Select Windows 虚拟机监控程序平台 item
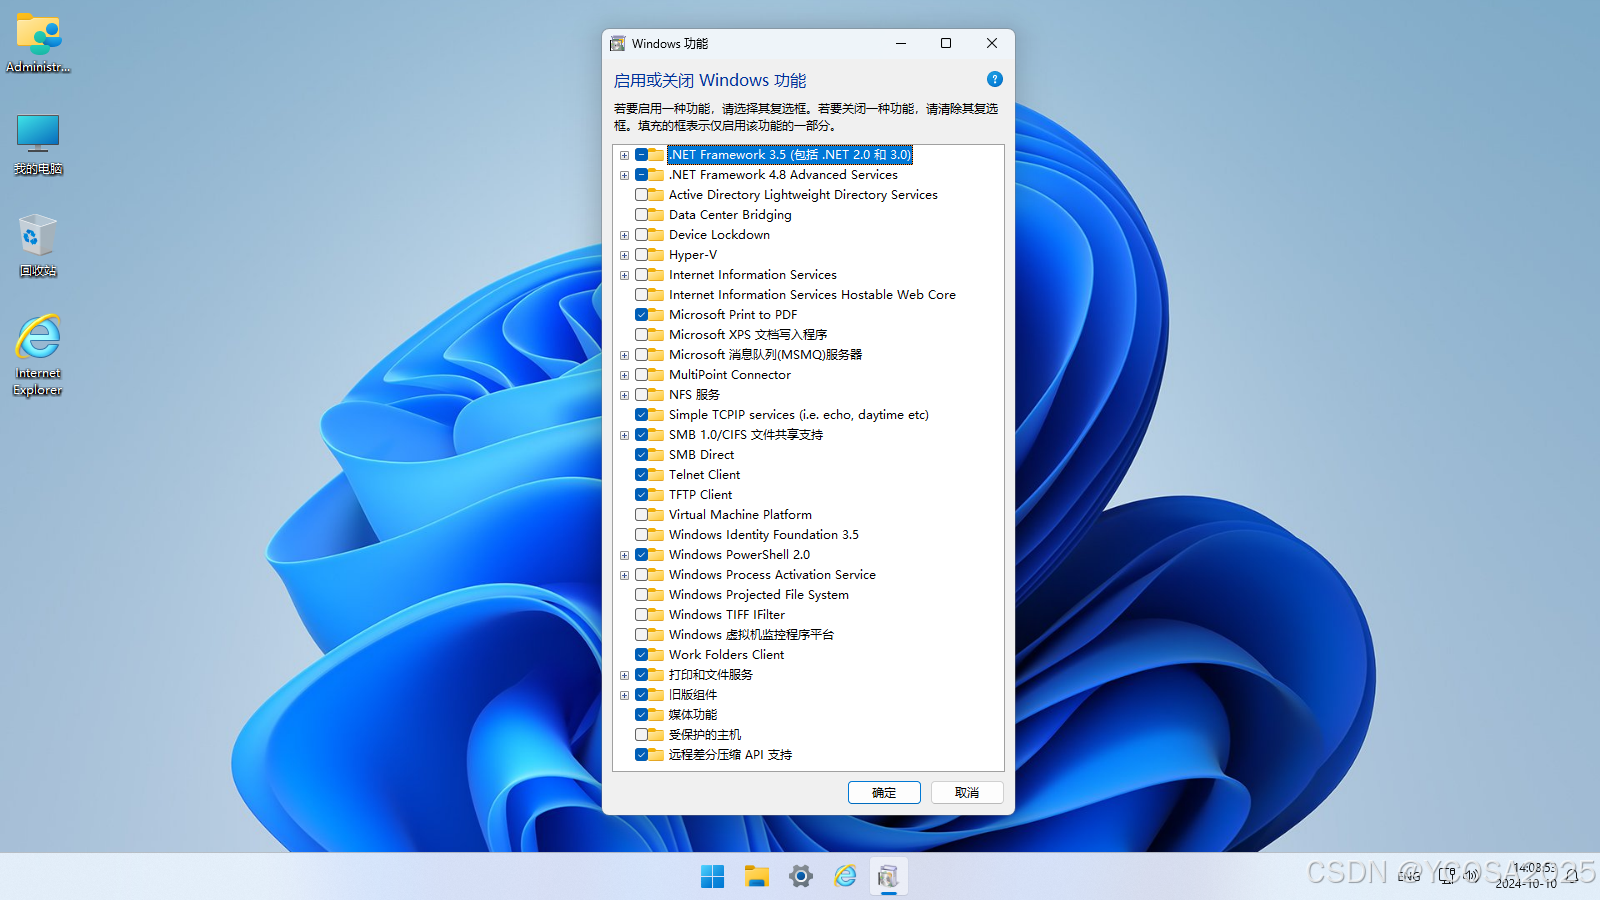 click(x=751, y=635)
